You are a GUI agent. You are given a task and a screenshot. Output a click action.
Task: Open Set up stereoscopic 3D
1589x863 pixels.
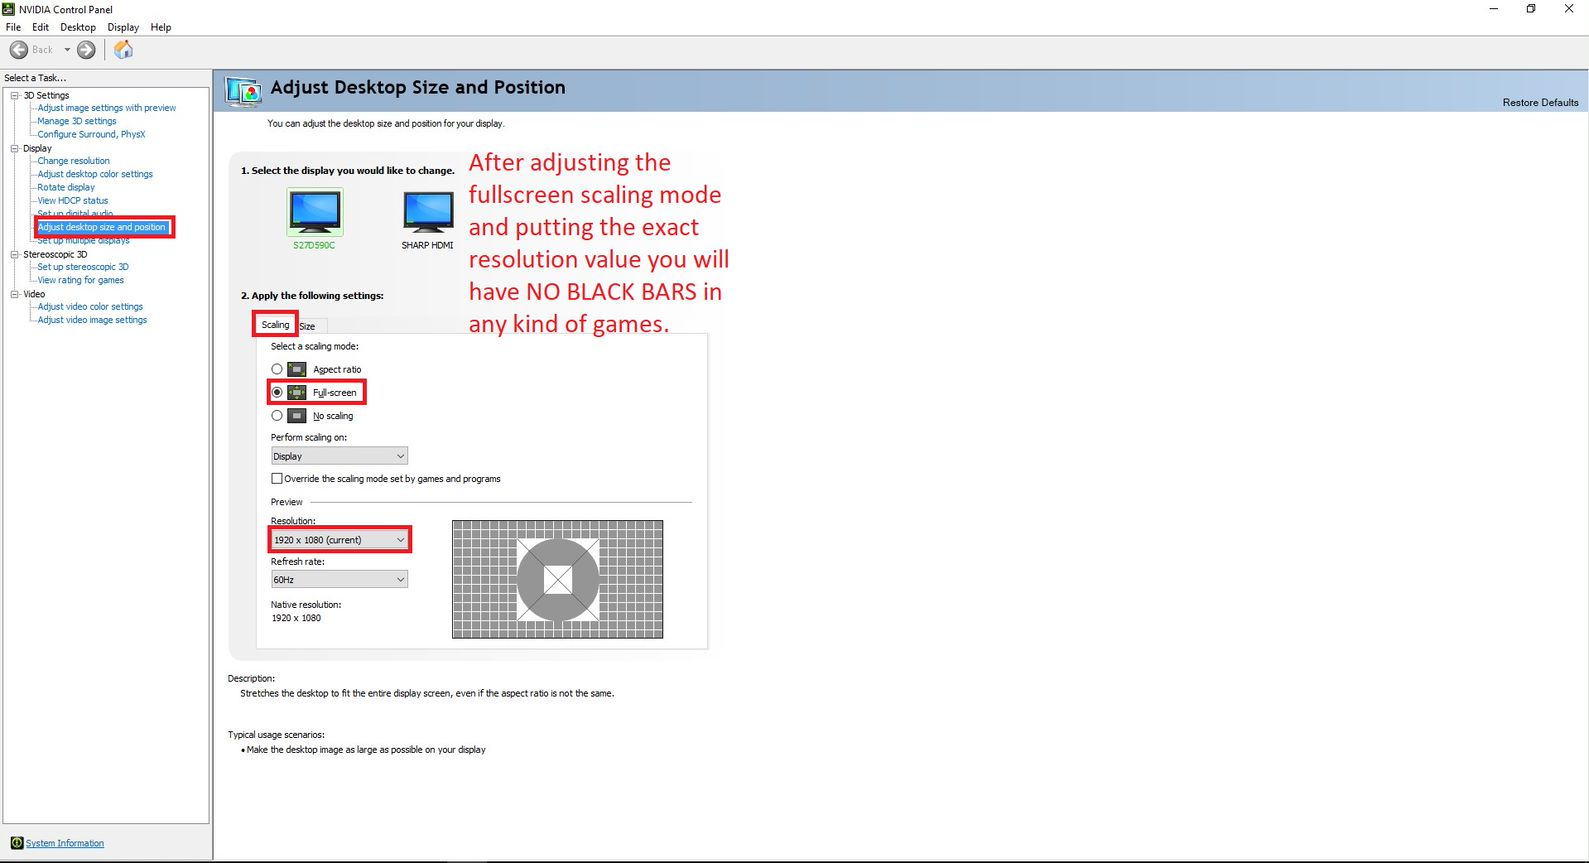coord(83,267)
